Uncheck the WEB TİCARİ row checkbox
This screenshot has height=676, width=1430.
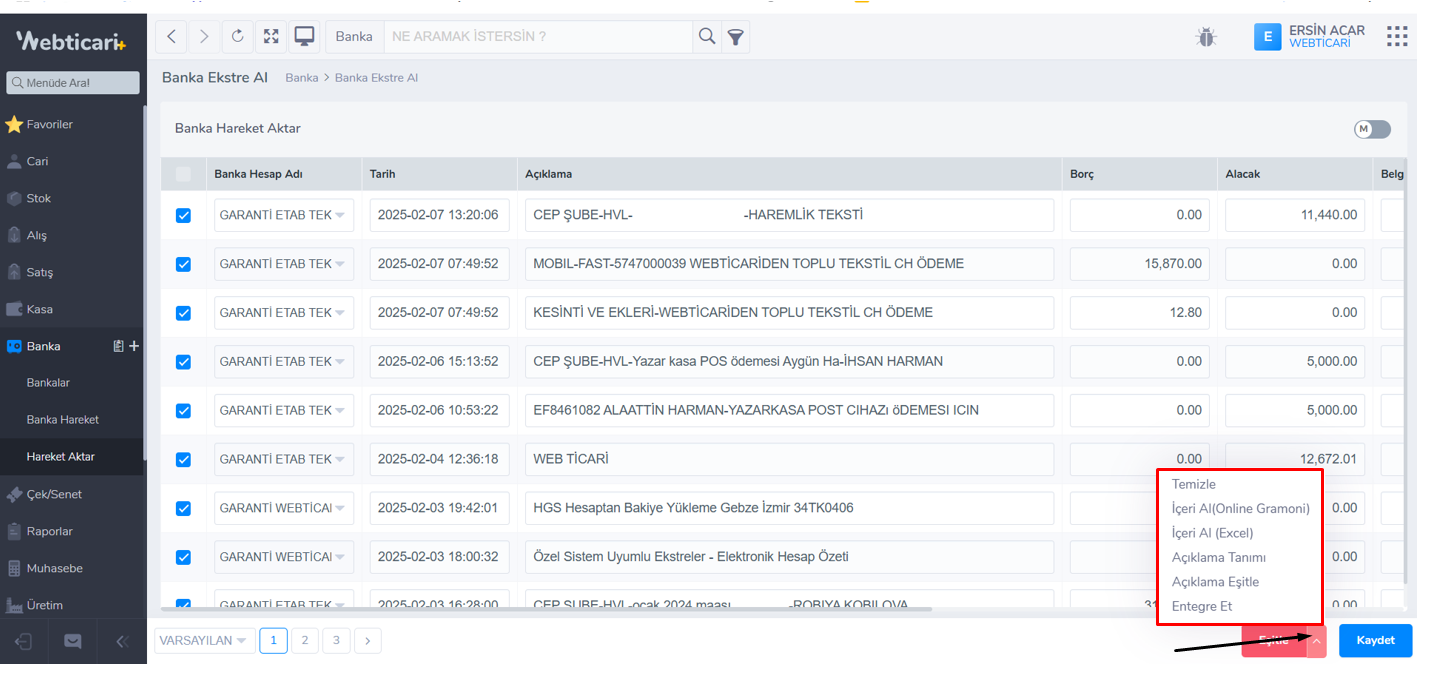tap(183, 460)
